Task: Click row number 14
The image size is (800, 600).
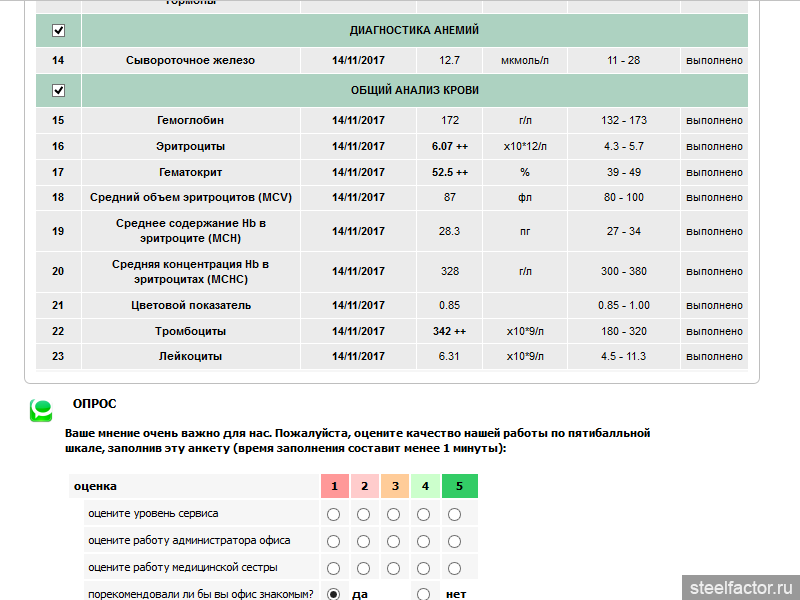Action: tap(58, 60)
